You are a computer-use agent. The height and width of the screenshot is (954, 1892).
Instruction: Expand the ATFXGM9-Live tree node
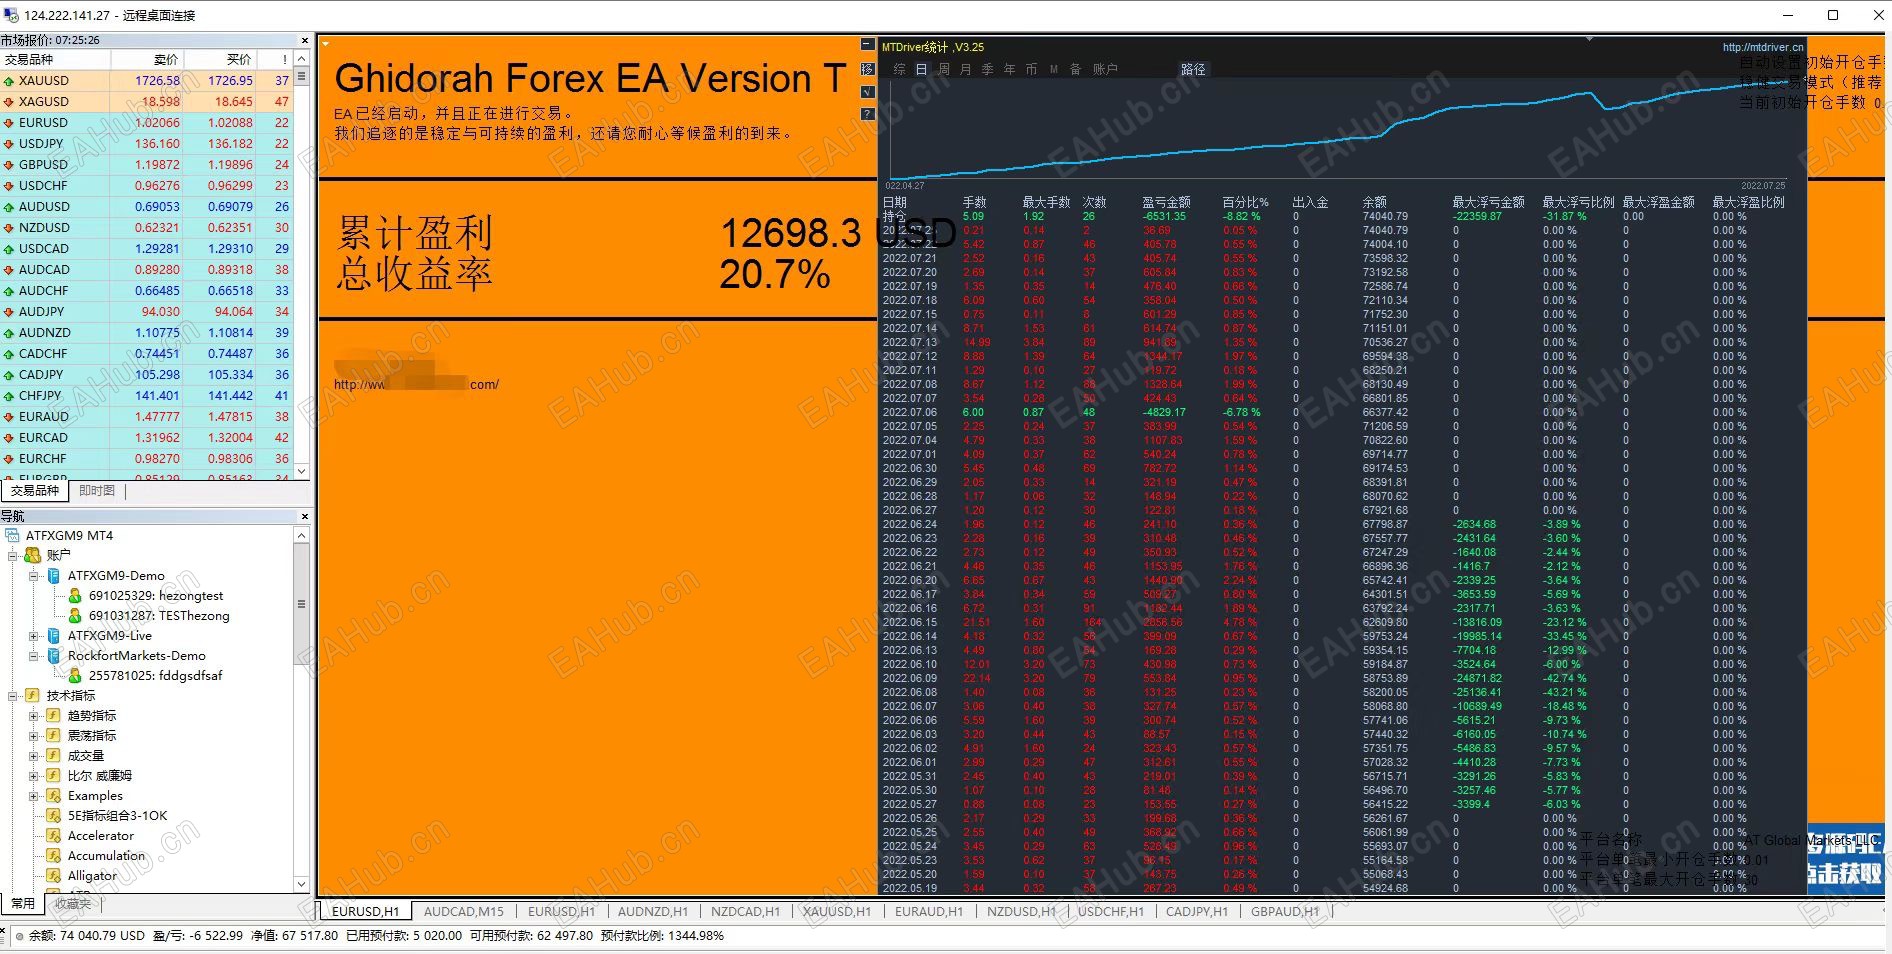pyautogui.click(x=34, y=636)
